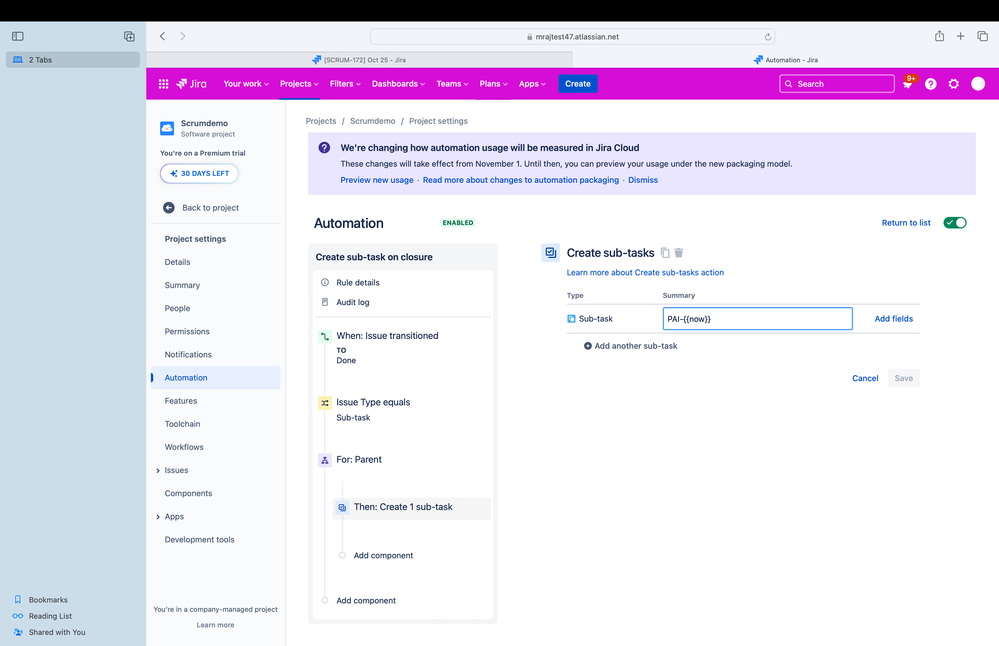999x646 pixels.
Task: Click the 30 DAYS LEFT trial button
Action: (199, 173)
